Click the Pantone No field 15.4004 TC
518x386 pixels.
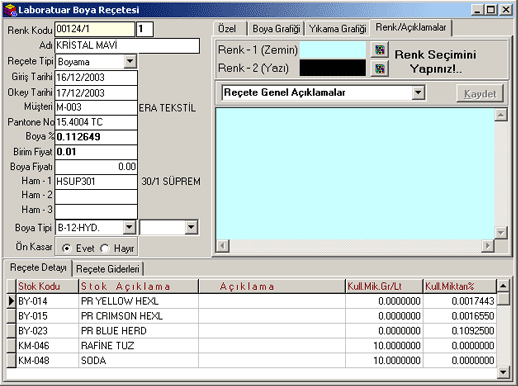(x=96, y=122)
